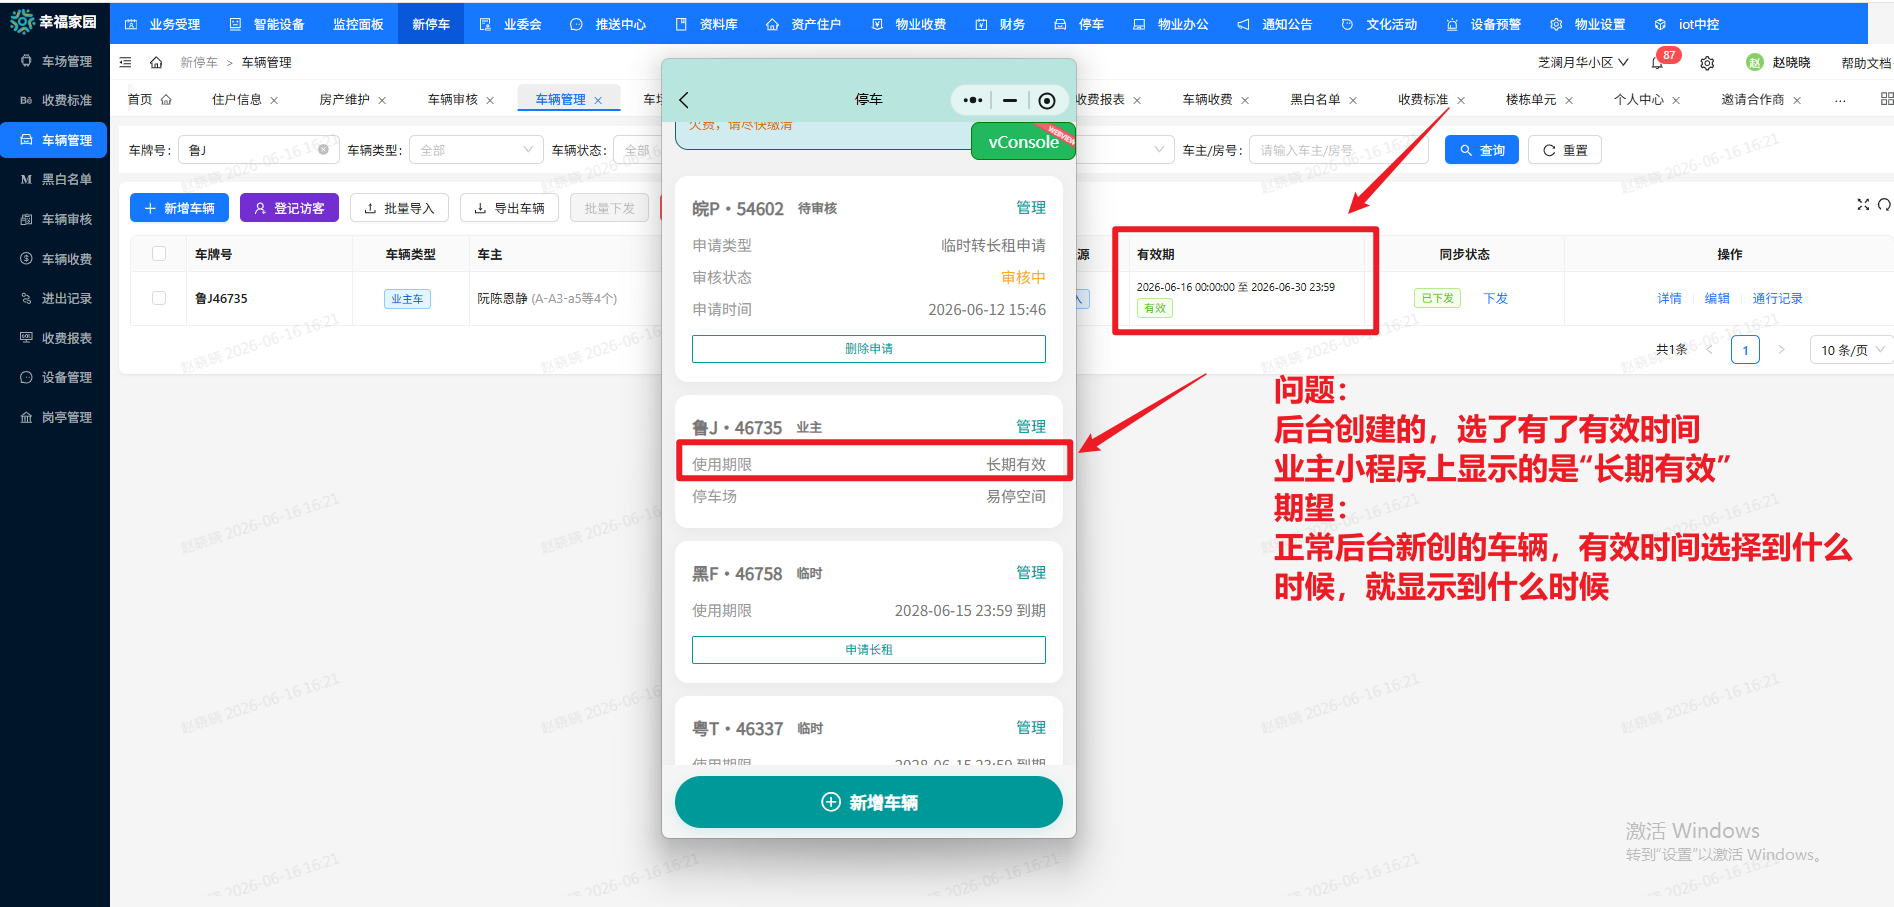Go to next page arrow in pagination
The height and width of the screenshot is (907, 1894).
click(1781, 350)
